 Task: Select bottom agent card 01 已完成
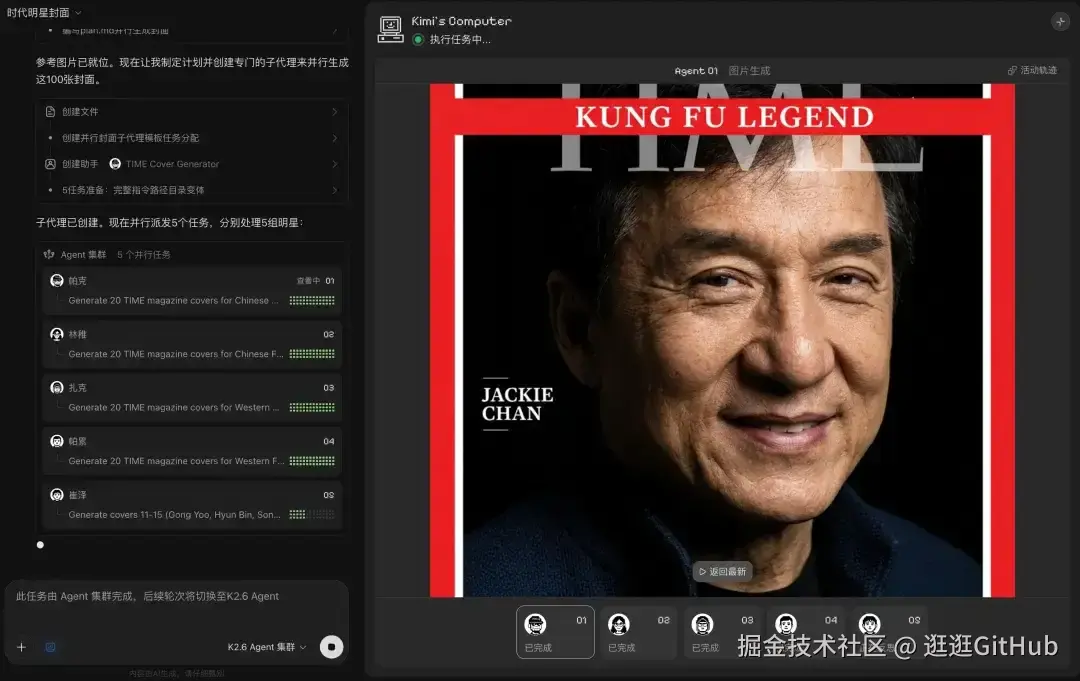tap(555, 632)
